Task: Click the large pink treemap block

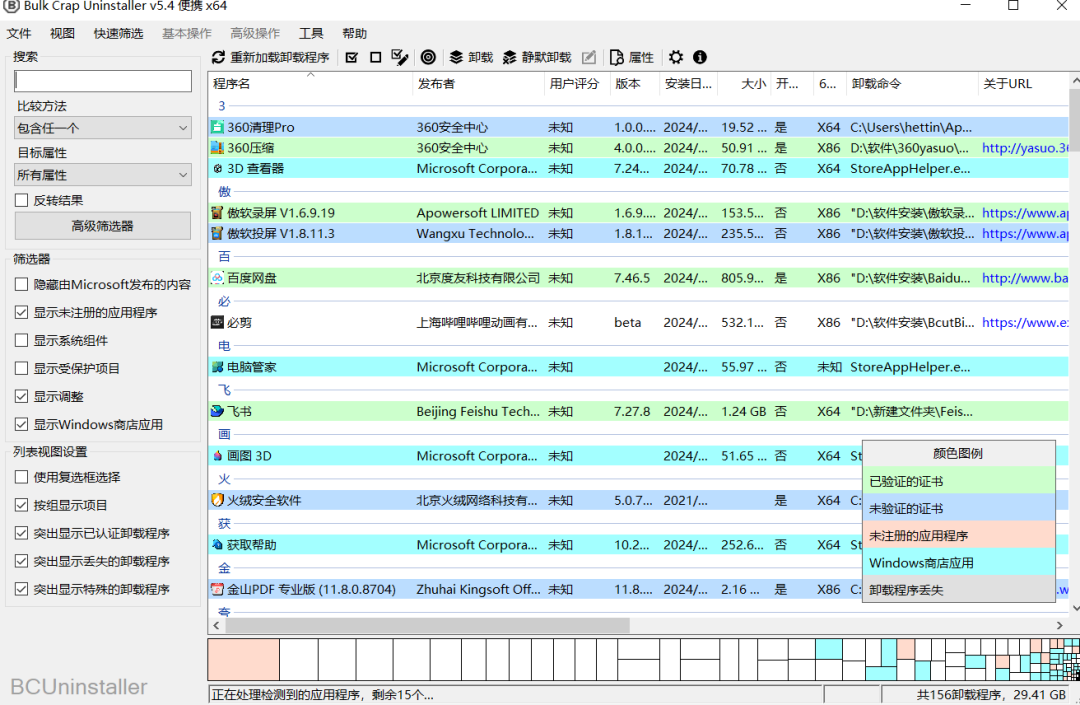Action: [x=244, y=660]
